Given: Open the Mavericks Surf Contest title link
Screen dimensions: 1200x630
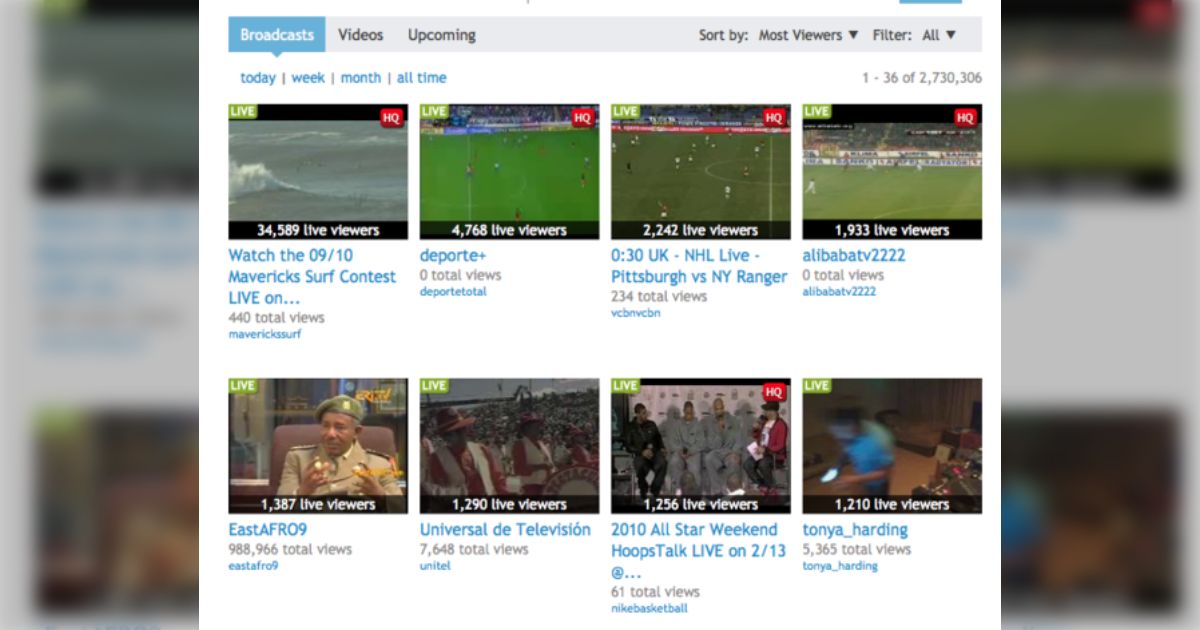Looking at the screenshot, I should 312,276.
